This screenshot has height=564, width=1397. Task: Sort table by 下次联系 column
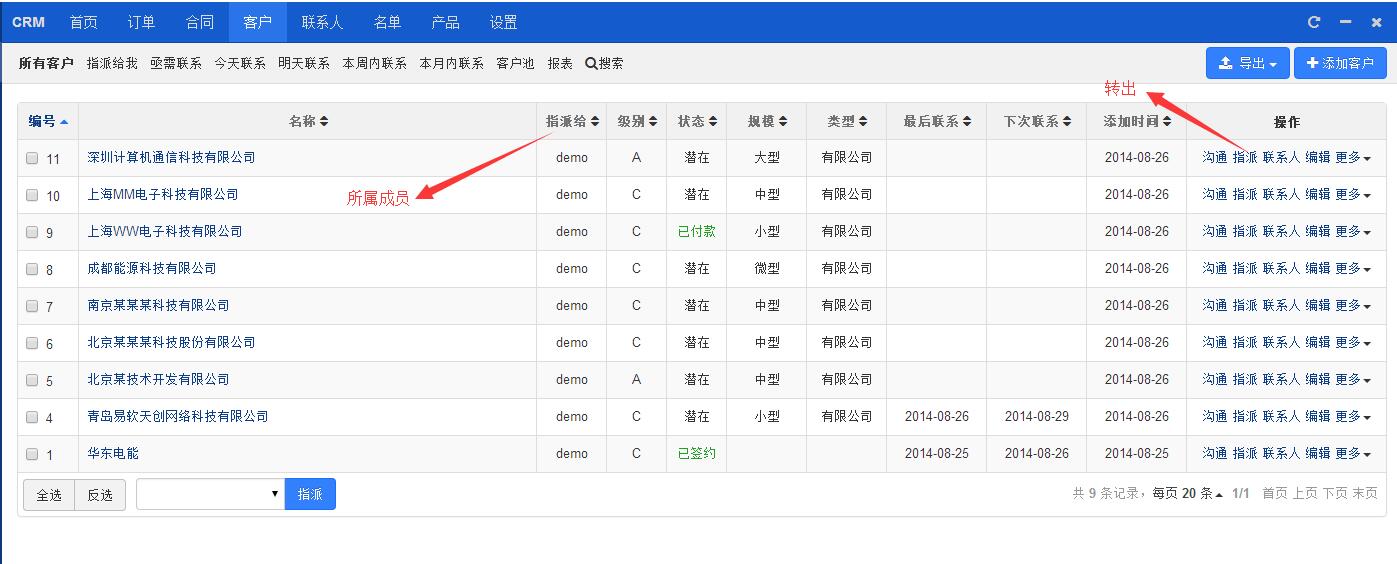pos(1037,121)
